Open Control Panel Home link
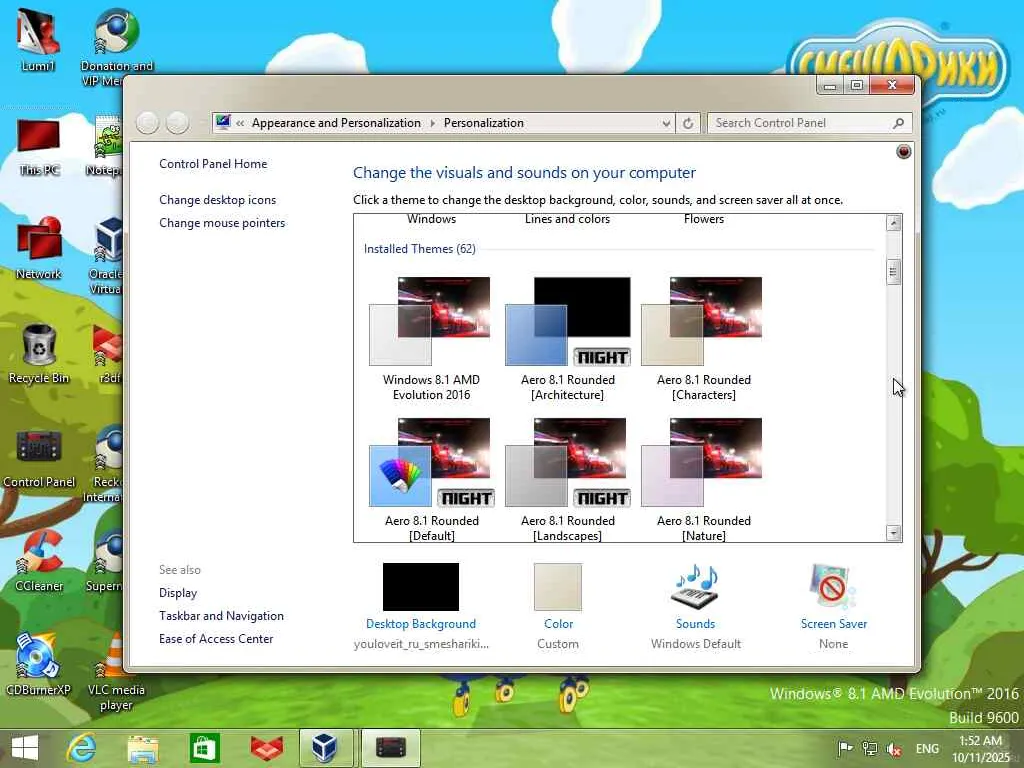The width and height of the screenshot is (1024, 768). (213, 164)
